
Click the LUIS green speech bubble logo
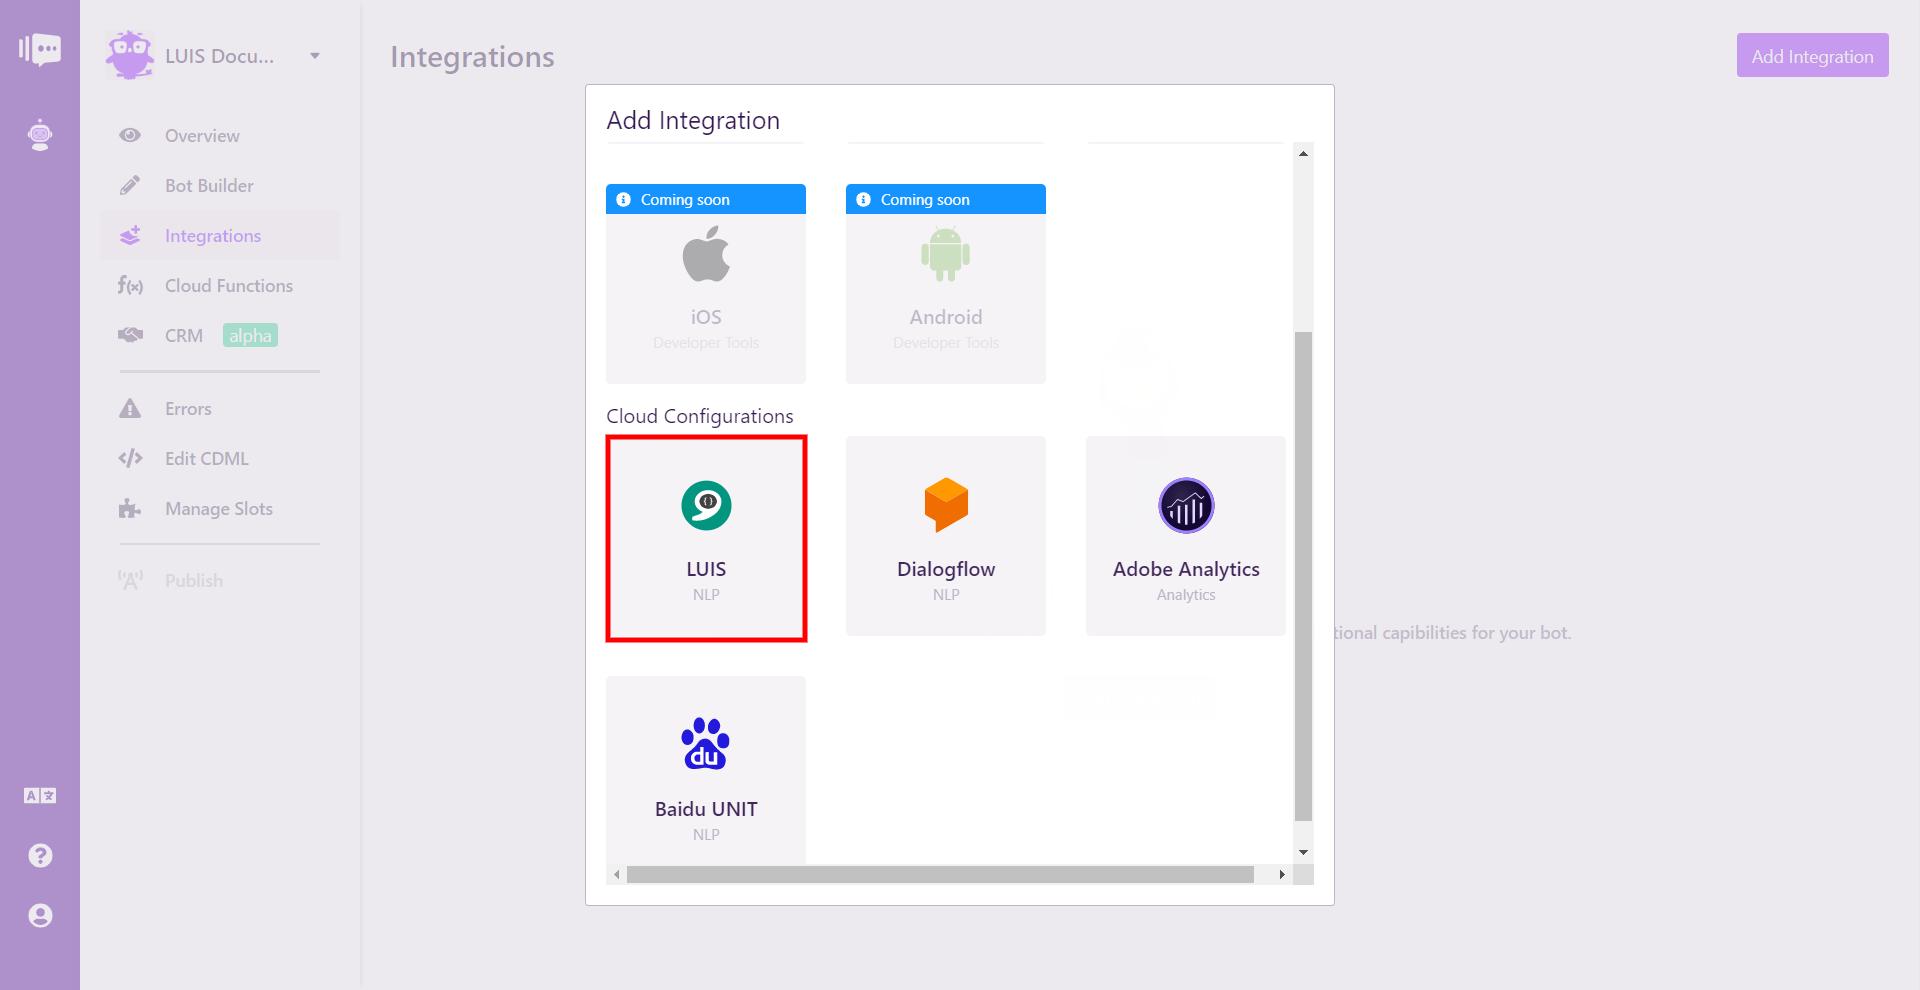click(x=706, y=506)
